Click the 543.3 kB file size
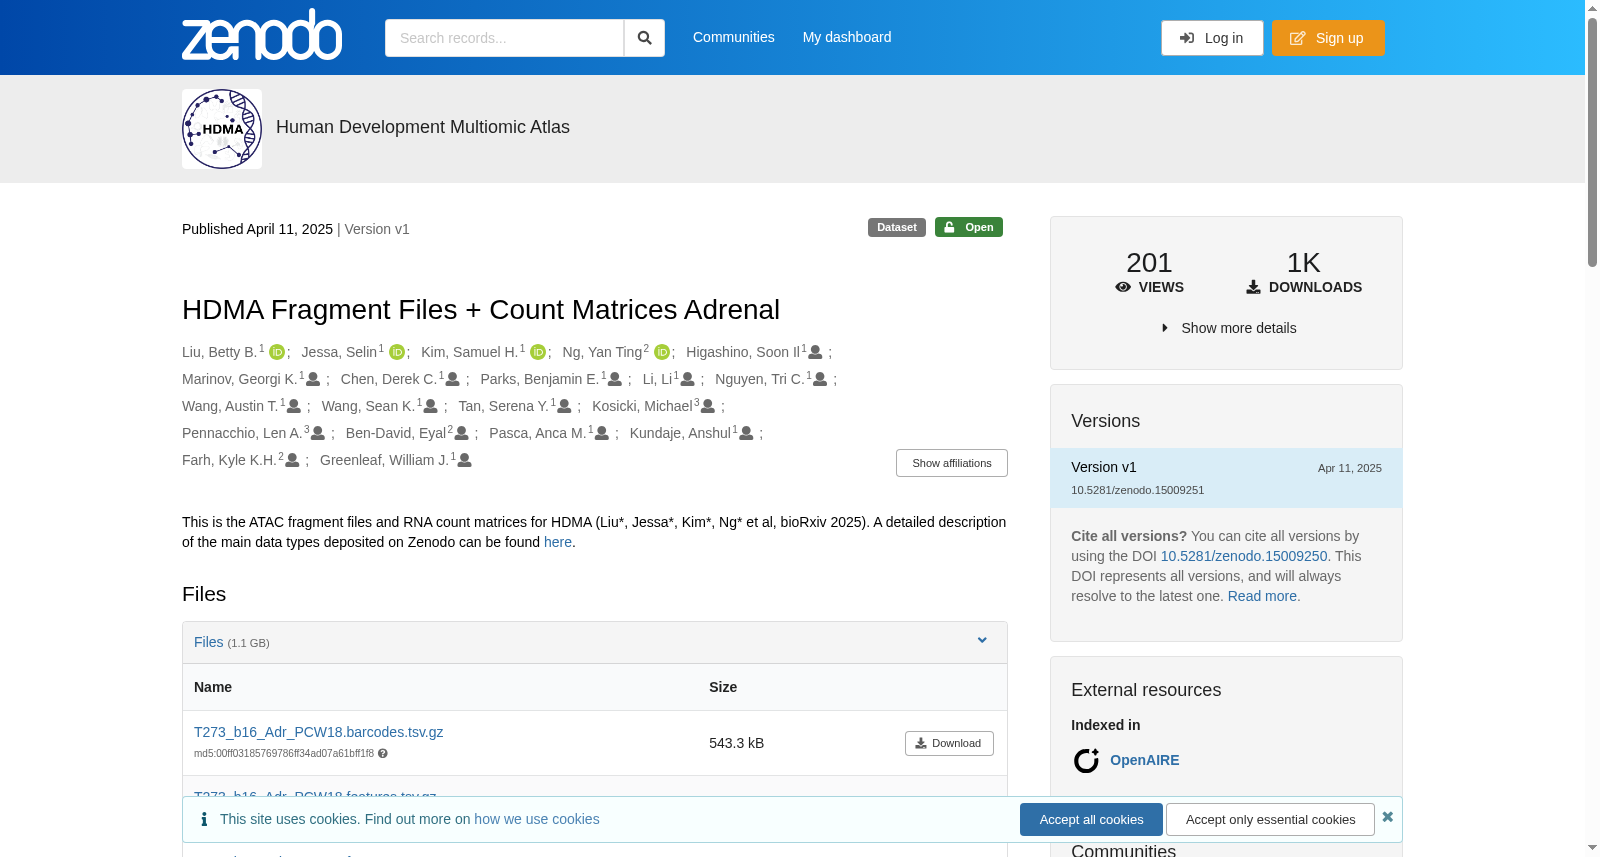 [737, 743]
